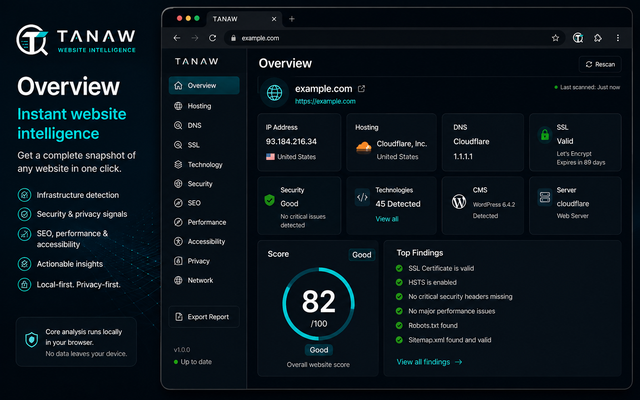The height and width of the screenshot is (400, 640).
Task: Click the shield icon beside Core analysis text
Action: (x=31, y=340)
